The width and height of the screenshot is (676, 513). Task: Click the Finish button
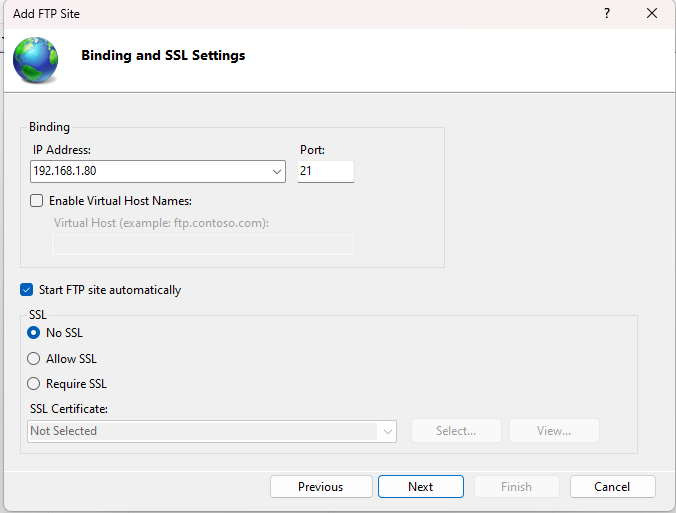pyautogui.click(x=516, y=487)
